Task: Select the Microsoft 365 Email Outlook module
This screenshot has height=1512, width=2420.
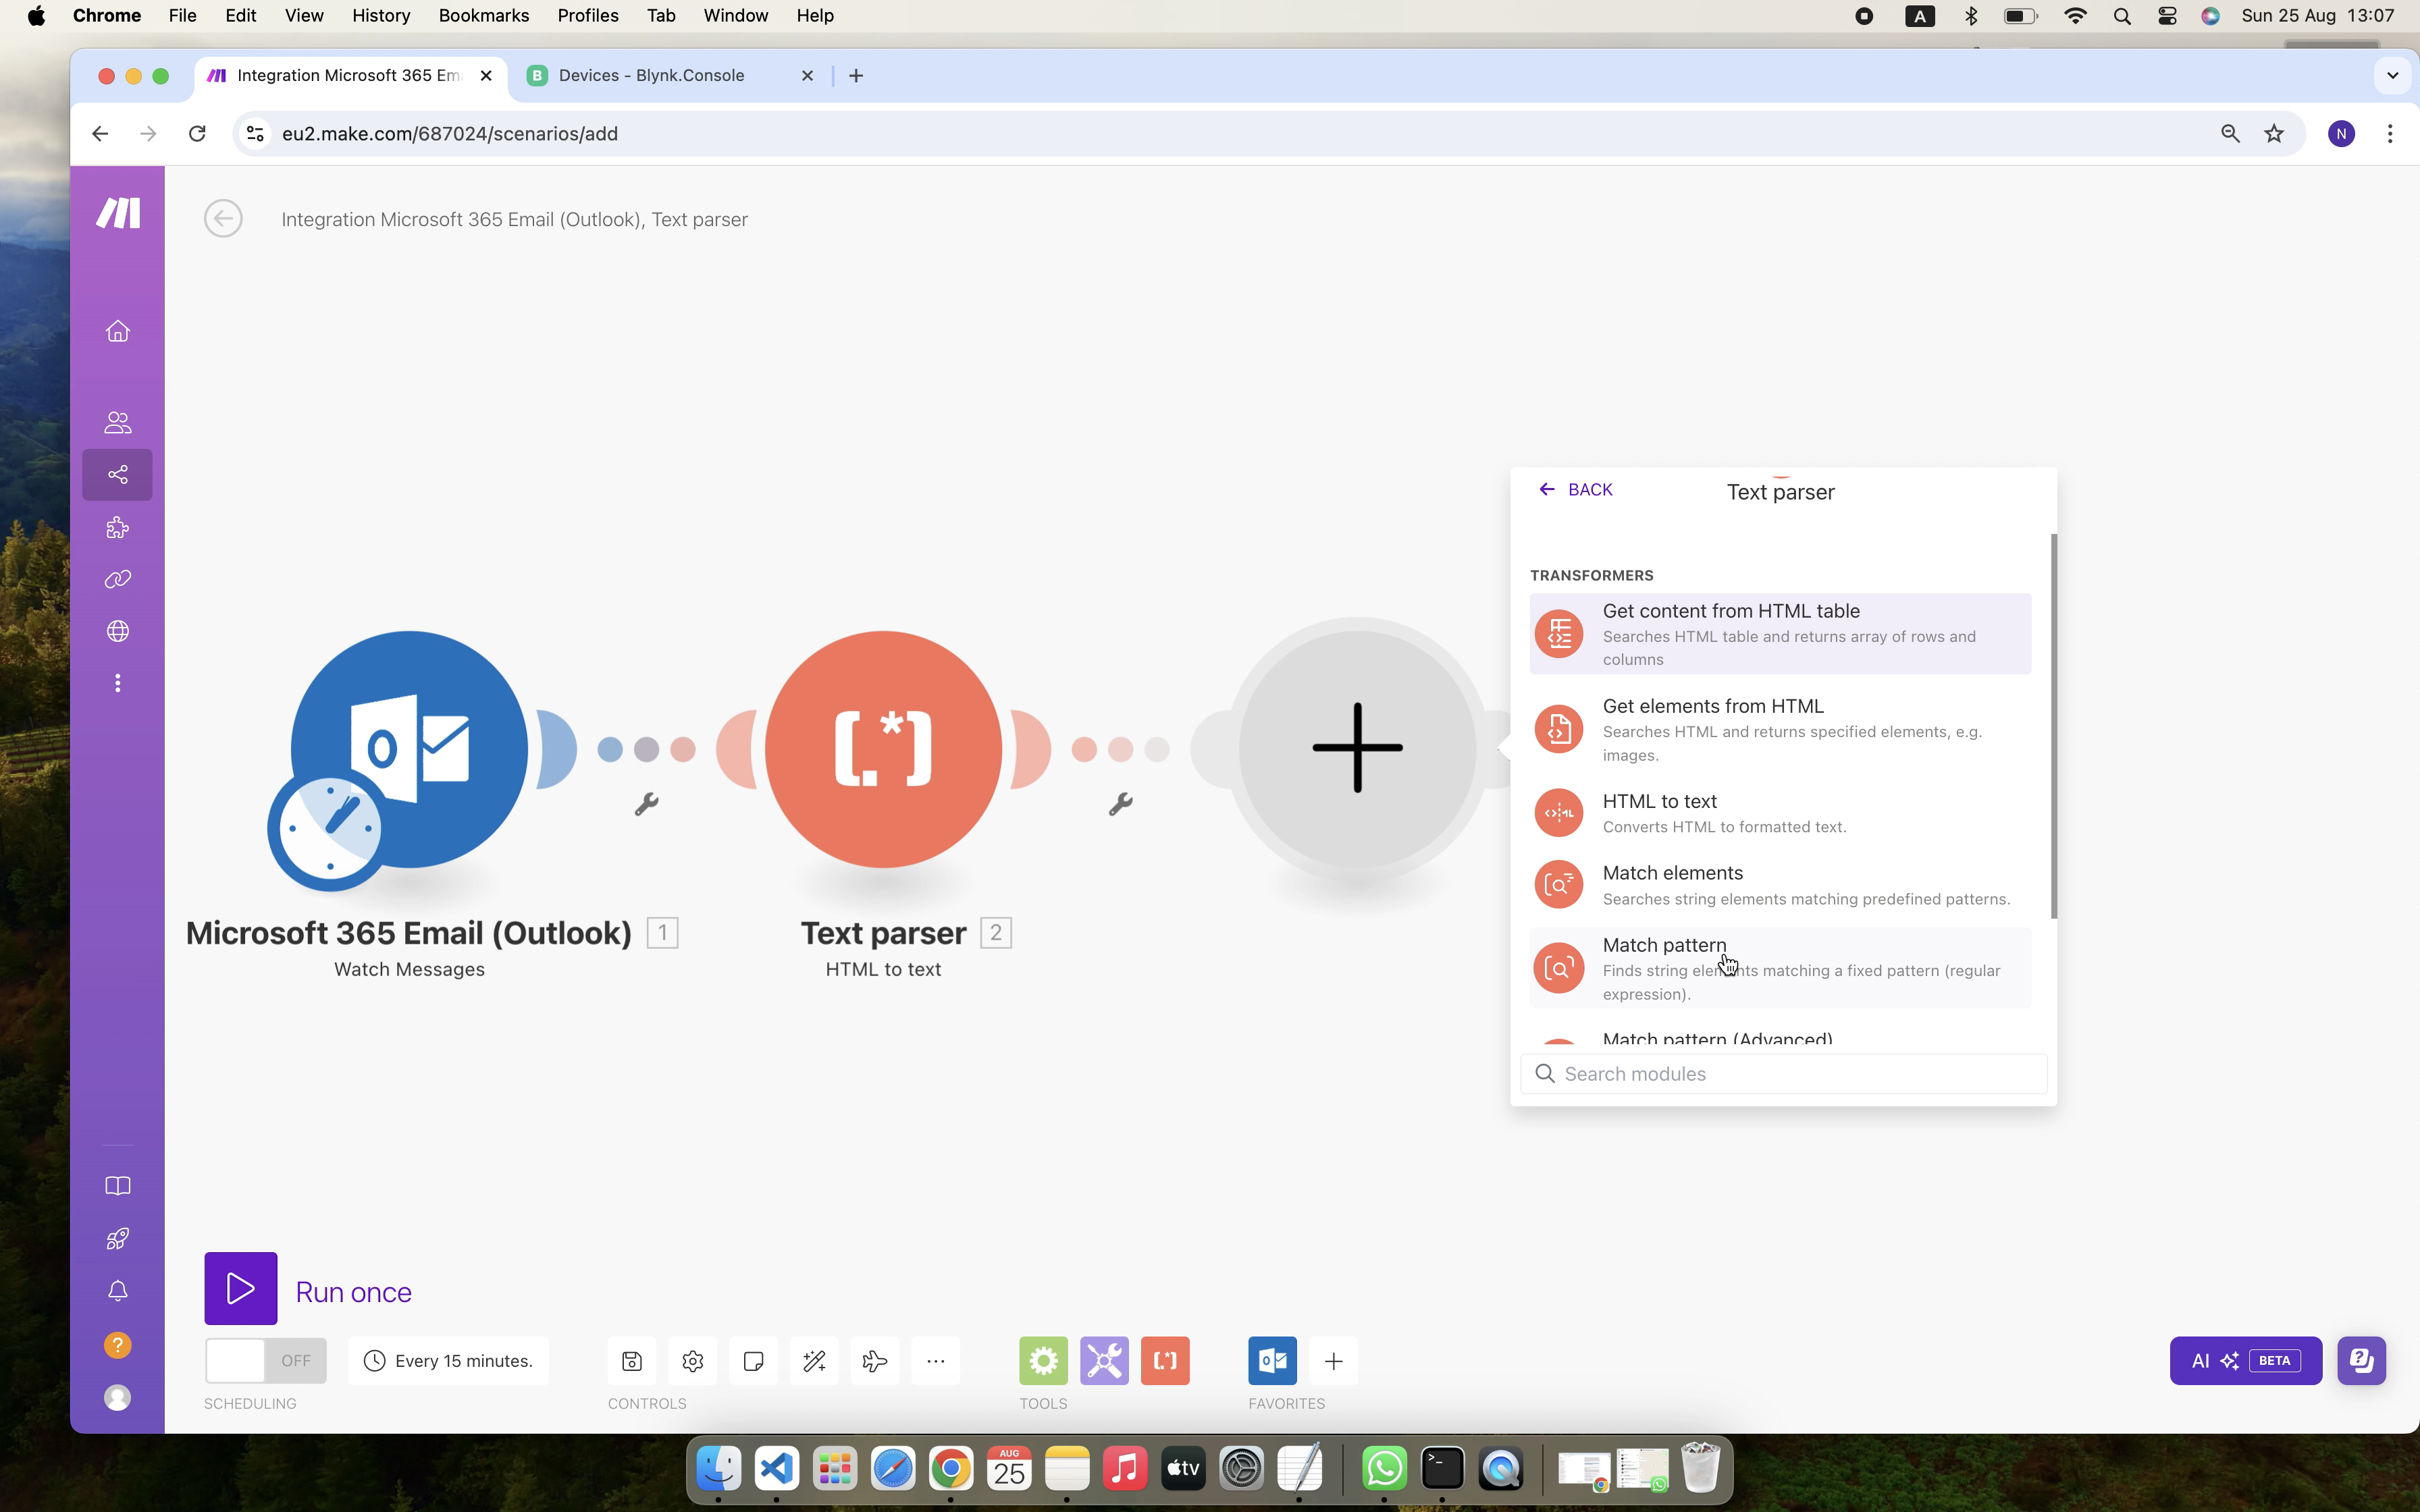Action: point(409,749)
